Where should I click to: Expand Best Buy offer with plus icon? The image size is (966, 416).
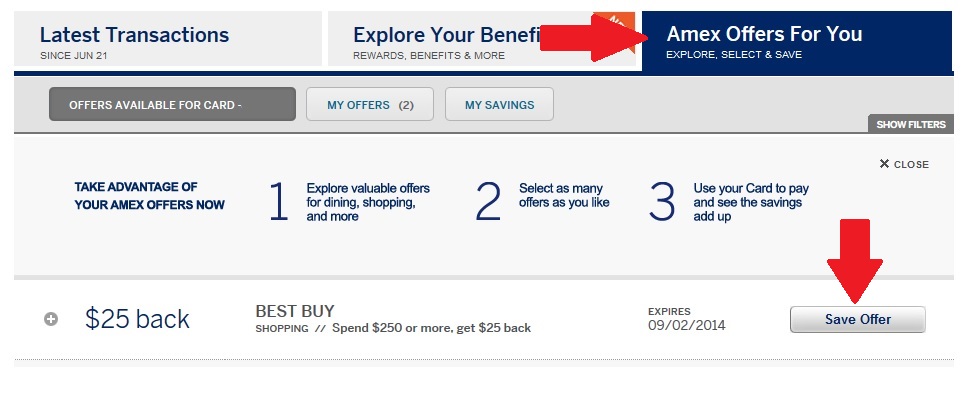(x=51, y=319)
